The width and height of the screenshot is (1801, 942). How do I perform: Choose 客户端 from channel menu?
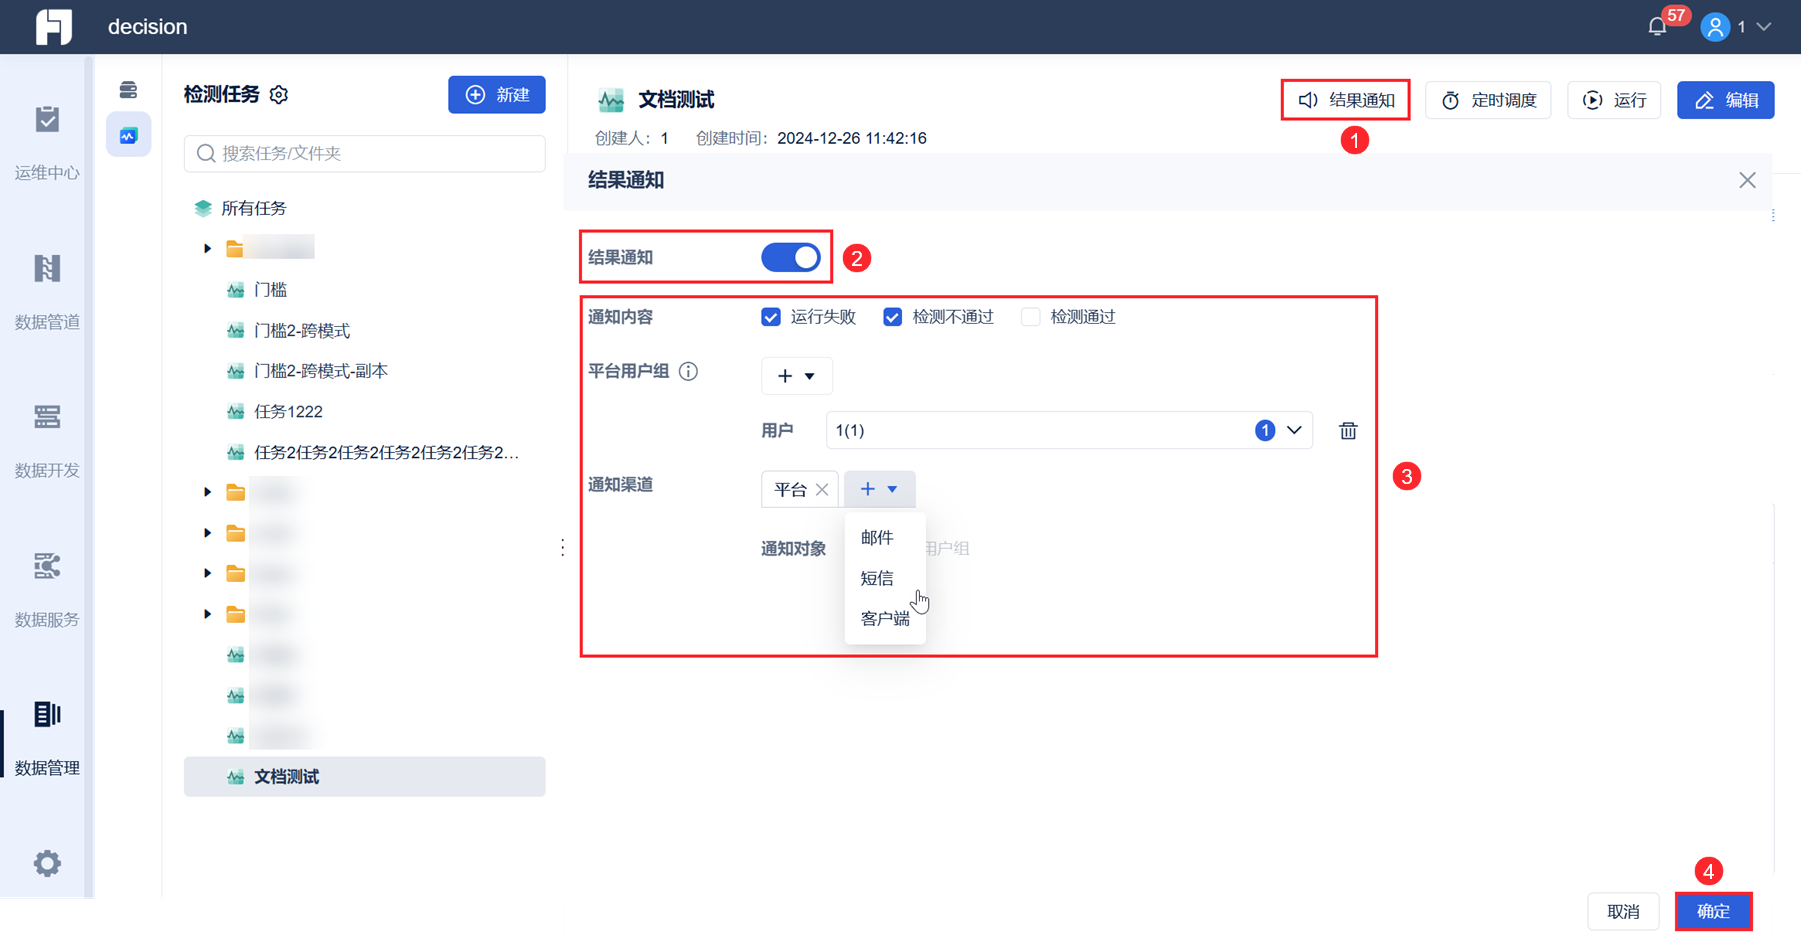point(885,619)
